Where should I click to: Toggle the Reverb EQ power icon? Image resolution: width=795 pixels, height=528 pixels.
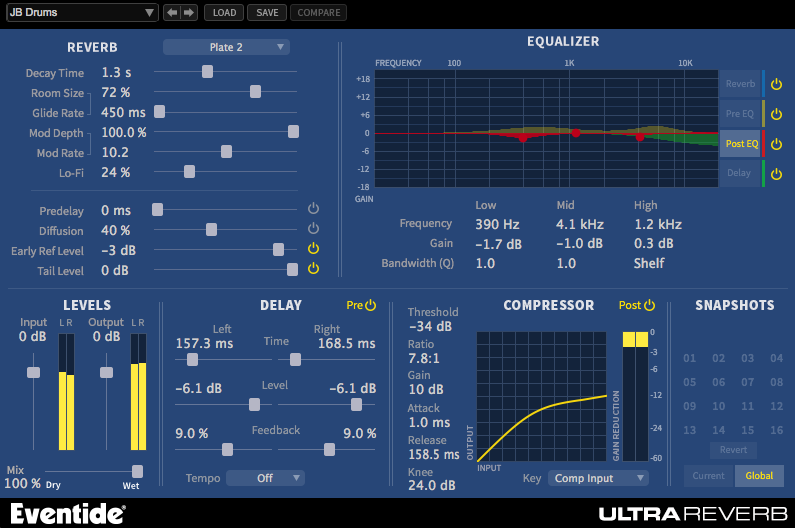(776, 84)
